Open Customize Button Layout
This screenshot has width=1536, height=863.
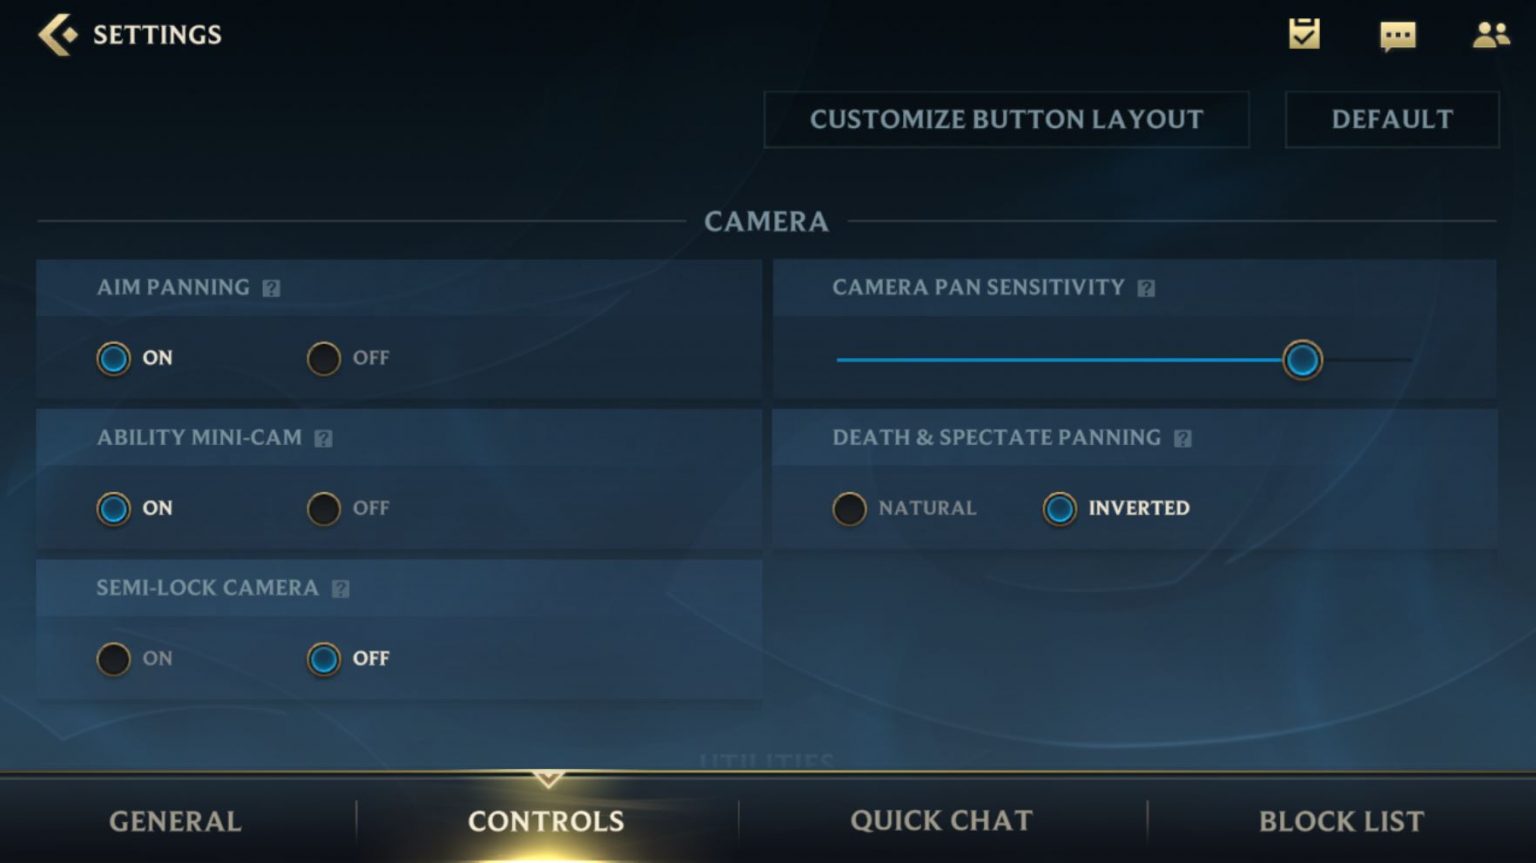click(1006, 120)
